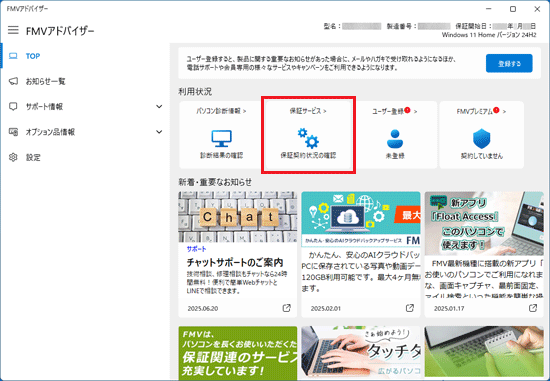550x381 pixels.
Task: Click the blue サポート category label
Action: [196, 249]
